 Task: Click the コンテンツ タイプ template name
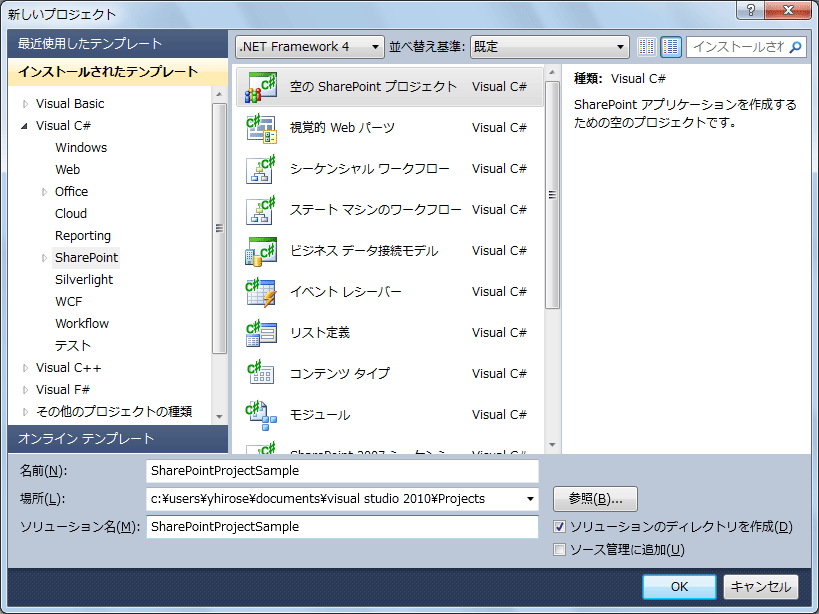pos(340,374)
